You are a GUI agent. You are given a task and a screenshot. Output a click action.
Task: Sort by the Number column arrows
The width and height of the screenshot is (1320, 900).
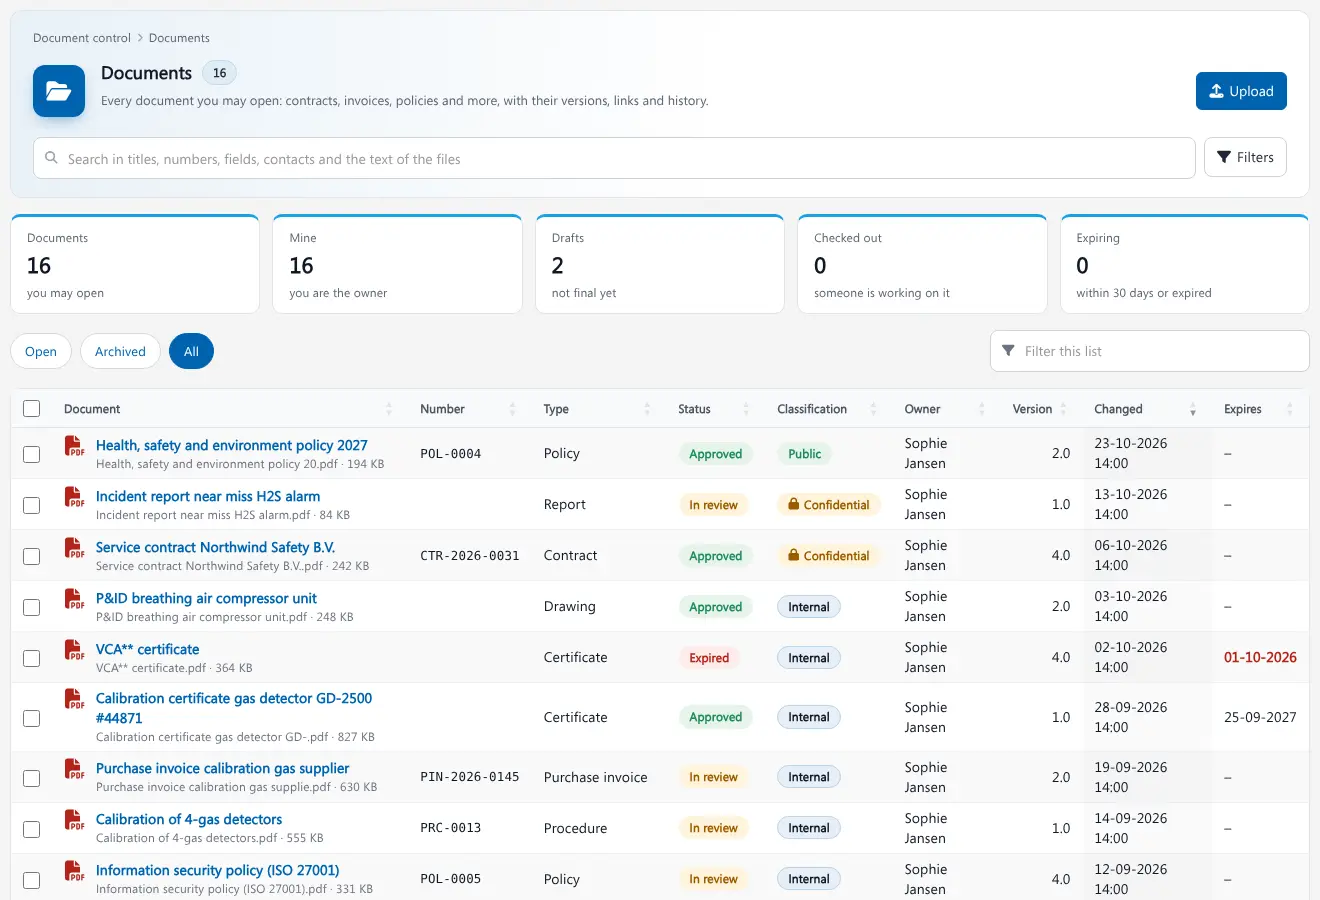tap(512, 409)
